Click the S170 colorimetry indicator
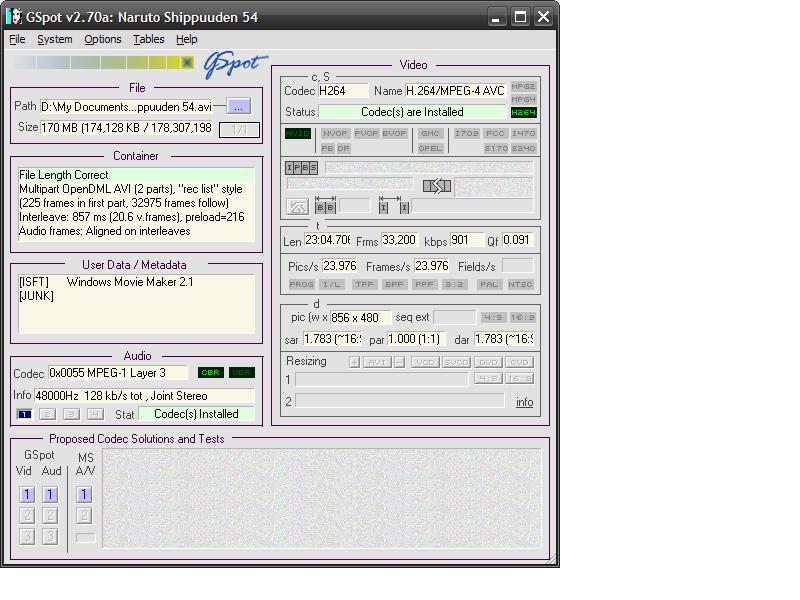Viewport: 800px width, 600px height. click(x=496, y=148)
